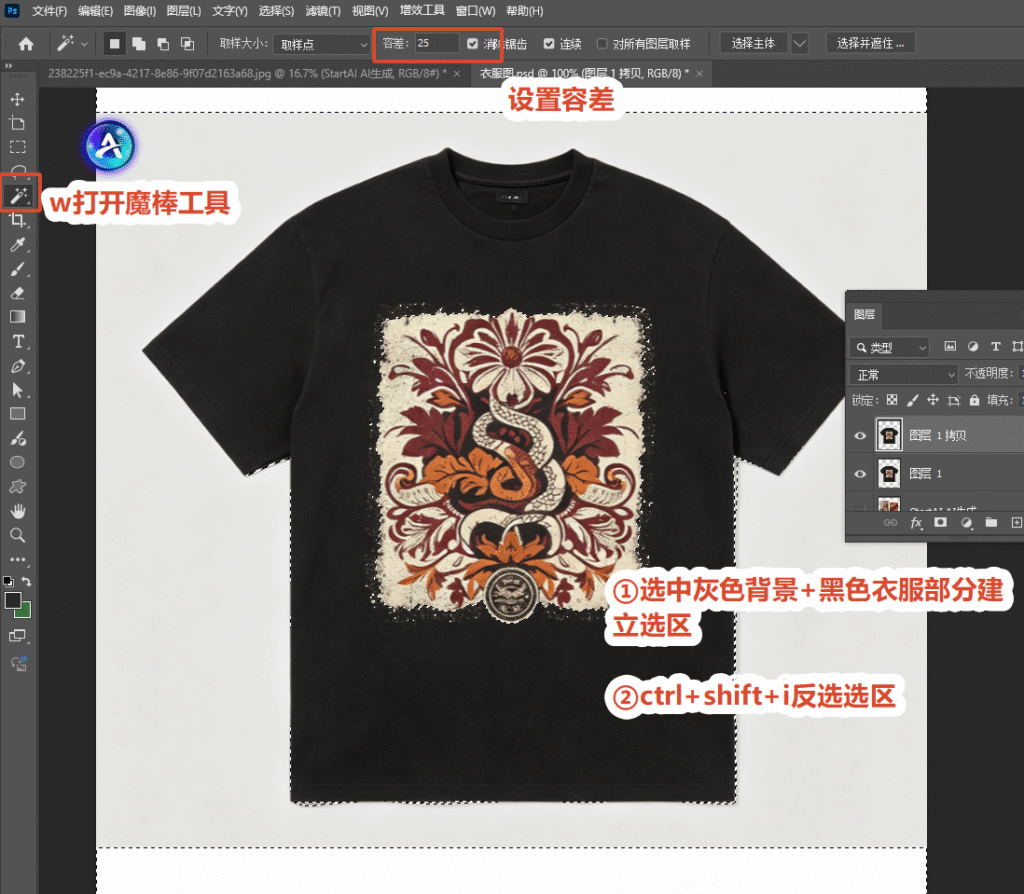Create new fill or adjustment layer

967,522
